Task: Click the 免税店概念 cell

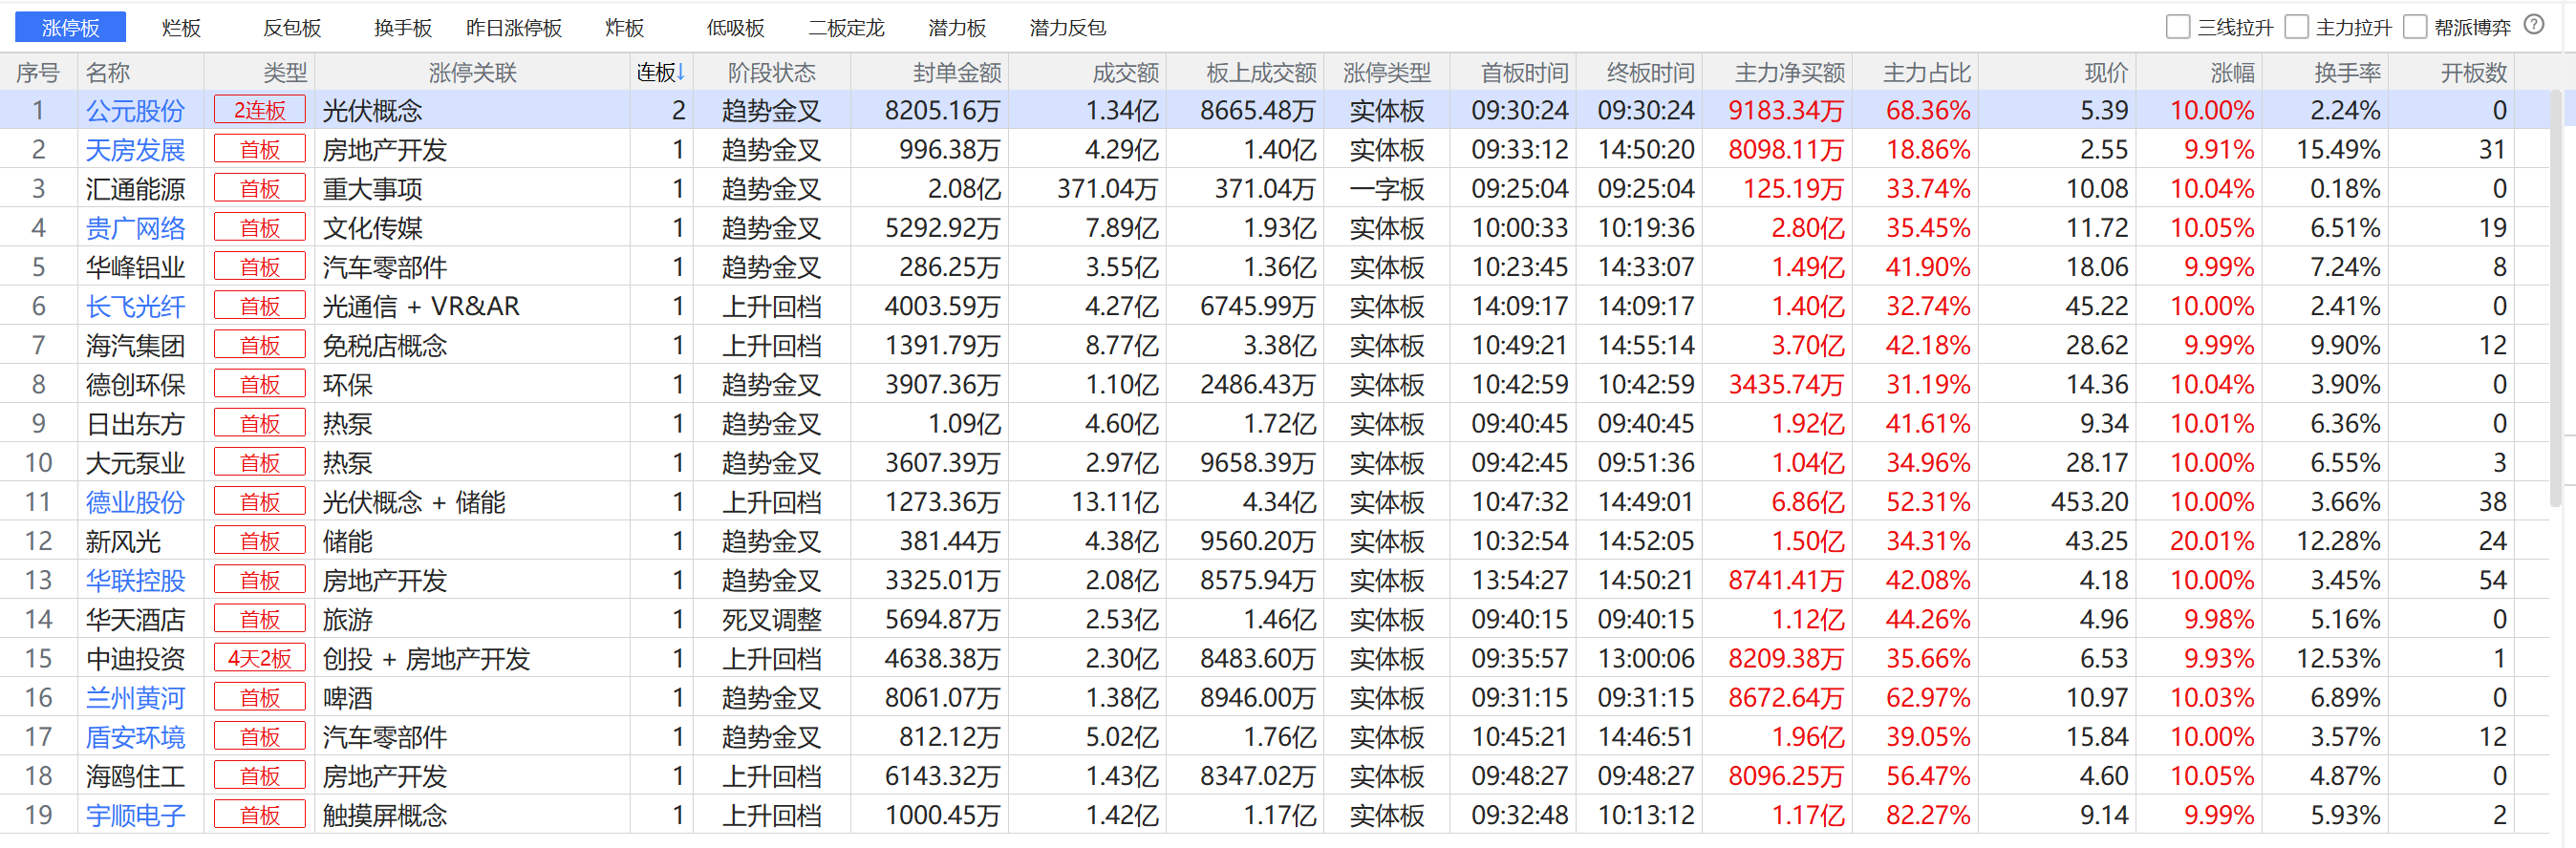Action: click(384, 345)
